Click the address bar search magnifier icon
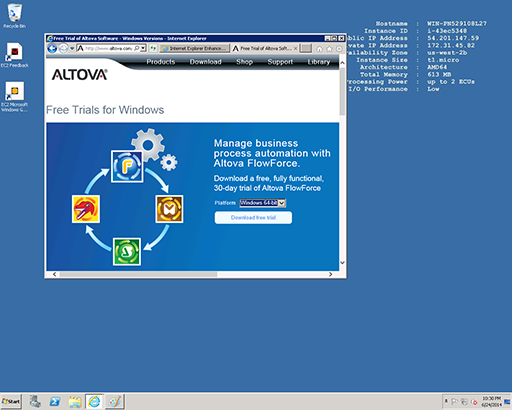 137,48
